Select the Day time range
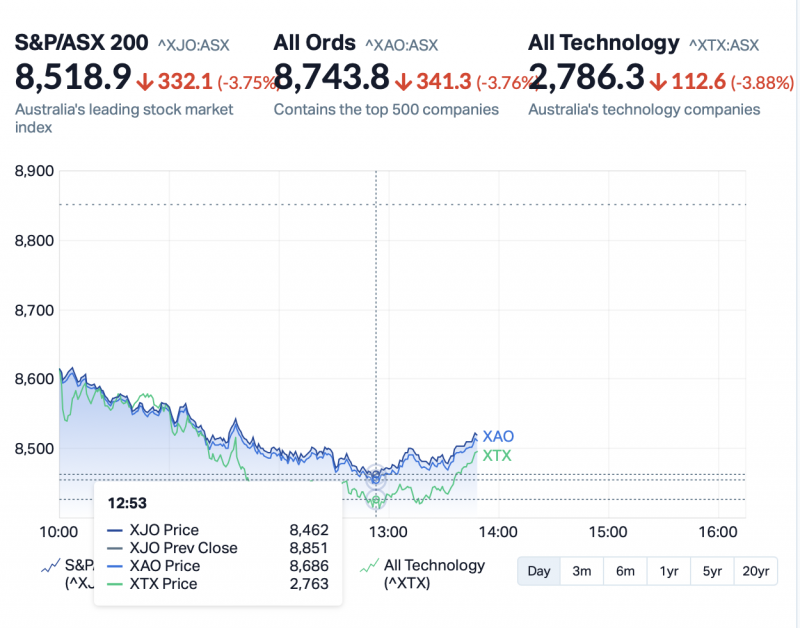Screen dimensions: 800x628 coord(539,571)
